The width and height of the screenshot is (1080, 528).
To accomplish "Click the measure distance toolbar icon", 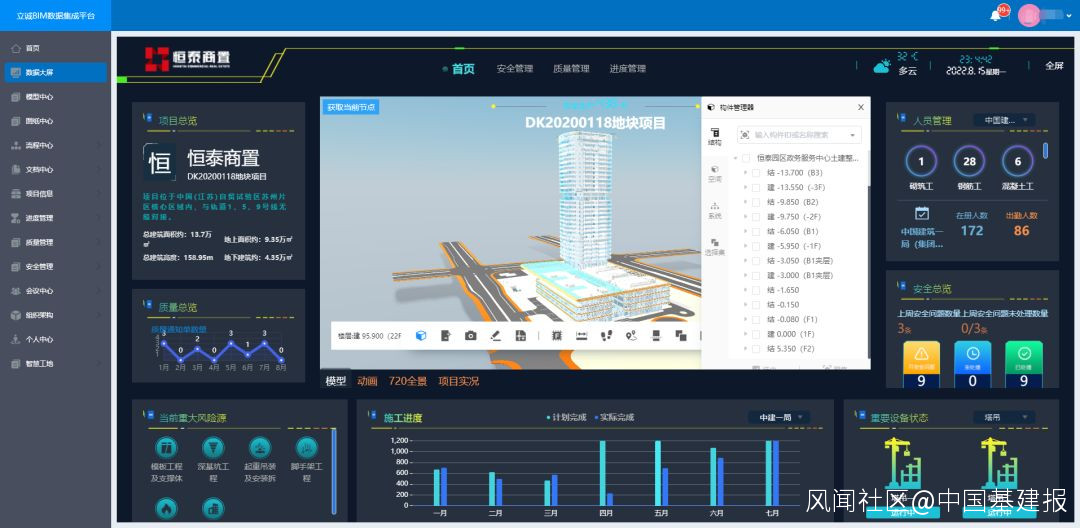I will click(582, 335).
